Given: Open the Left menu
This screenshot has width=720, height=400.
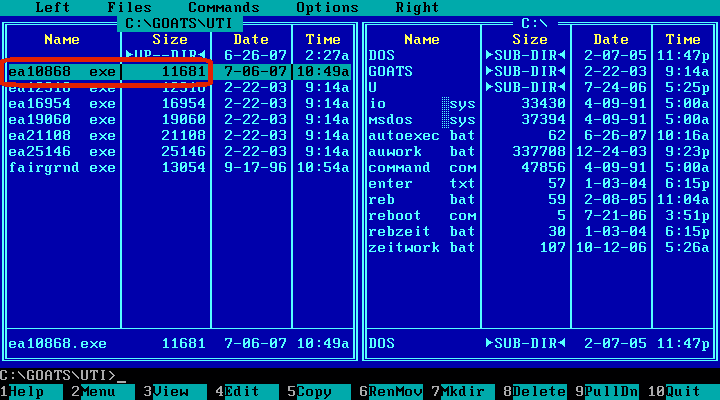Looking at the screenshot, I should tap(53, 7).
